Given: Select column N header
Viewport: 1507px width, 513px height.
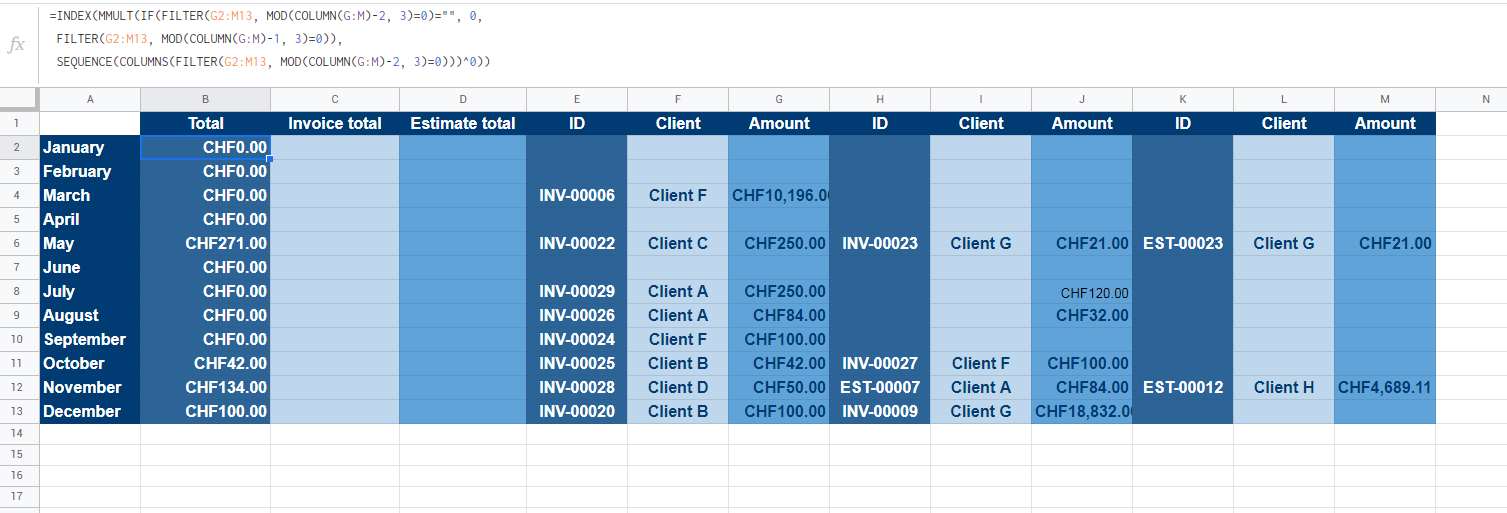Looking at the screenshot, I should [x=1485, y=99].
